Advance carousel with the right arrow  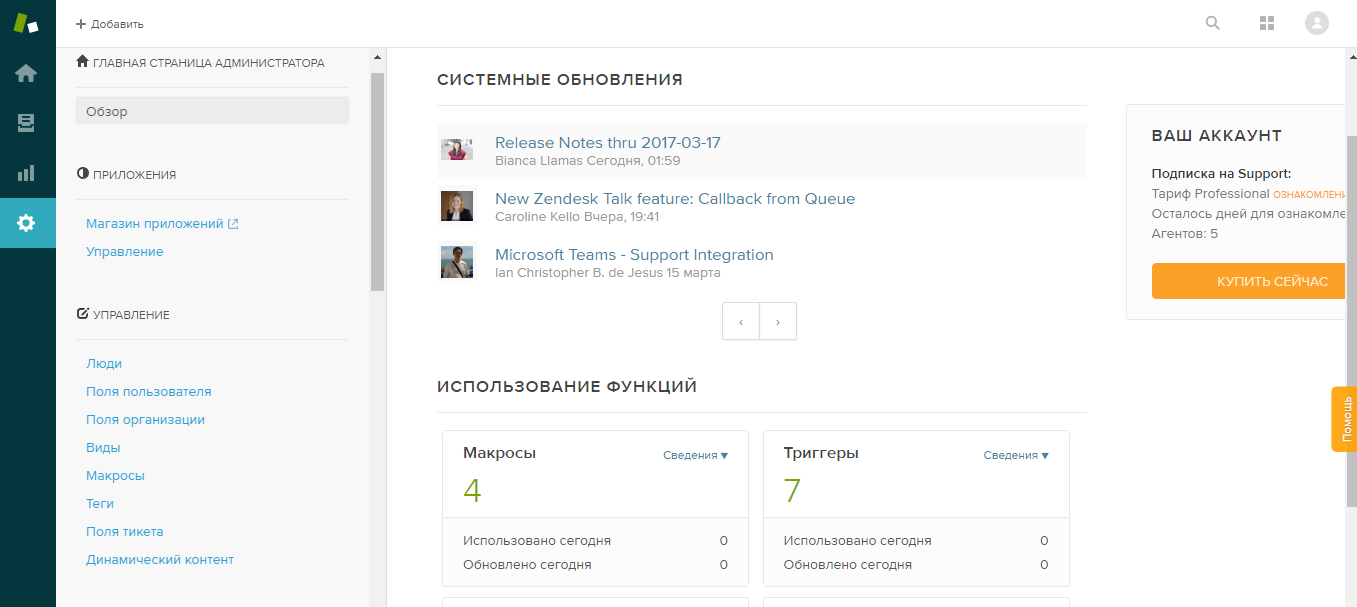(778, 321)
